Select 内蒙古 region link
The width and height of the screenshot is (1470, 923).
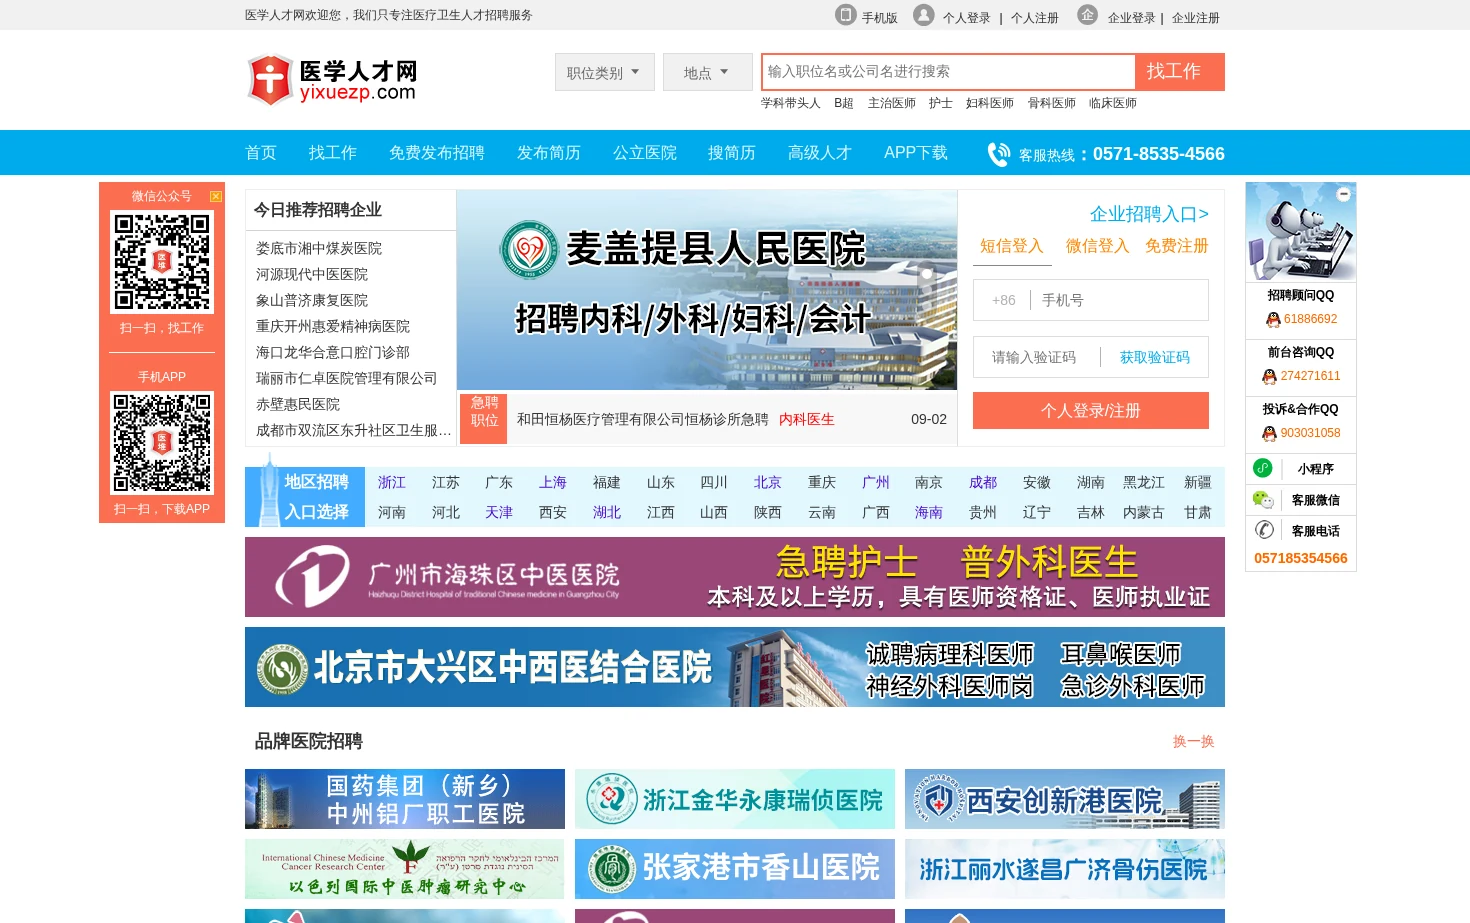point(1144,512)
